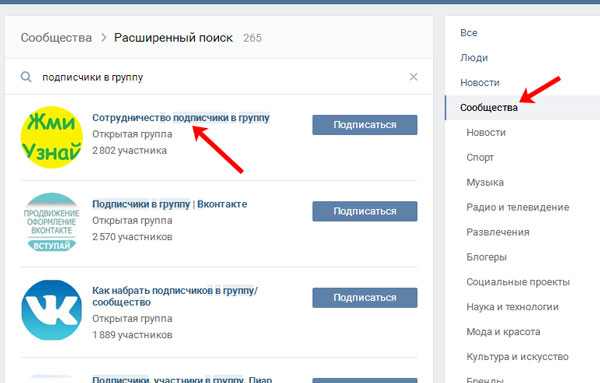Clear the search query with the X icon
The height and width of the screenshot is (383, 600).
point(413,77)
